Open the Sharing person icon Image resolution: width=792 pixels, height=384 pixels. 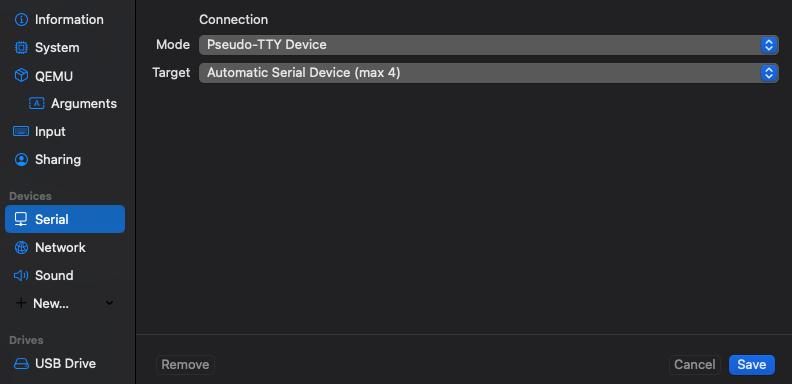point(21,160)
